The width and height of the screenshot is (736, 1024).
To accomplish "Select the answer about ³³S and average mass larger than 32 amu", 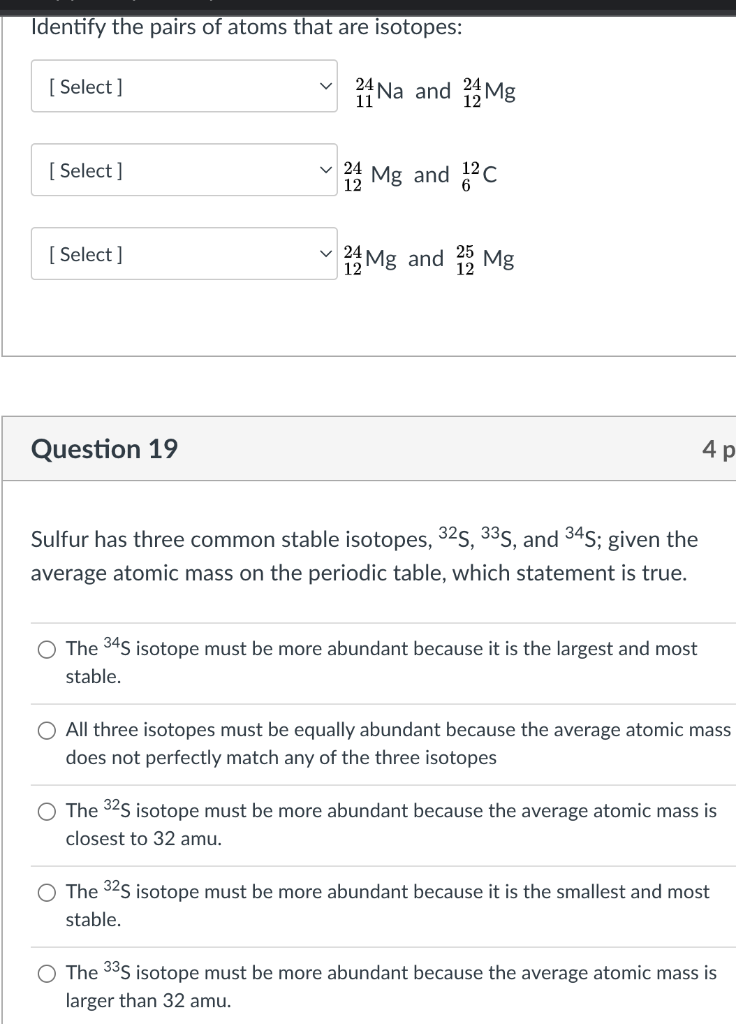I will click(46, 973).
